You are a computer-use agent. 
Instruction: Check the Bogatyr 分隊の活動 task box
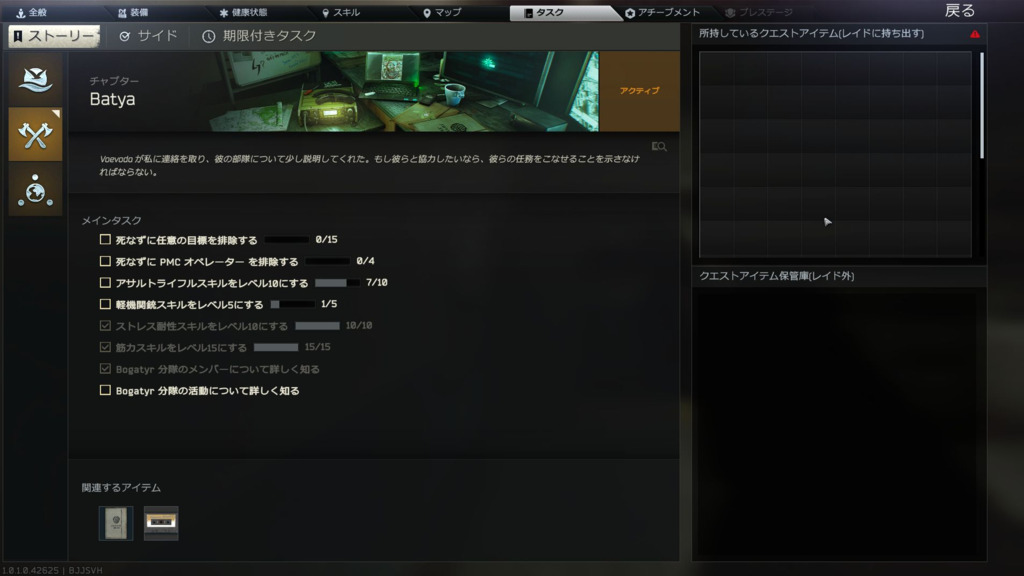(x=105, y=391)
